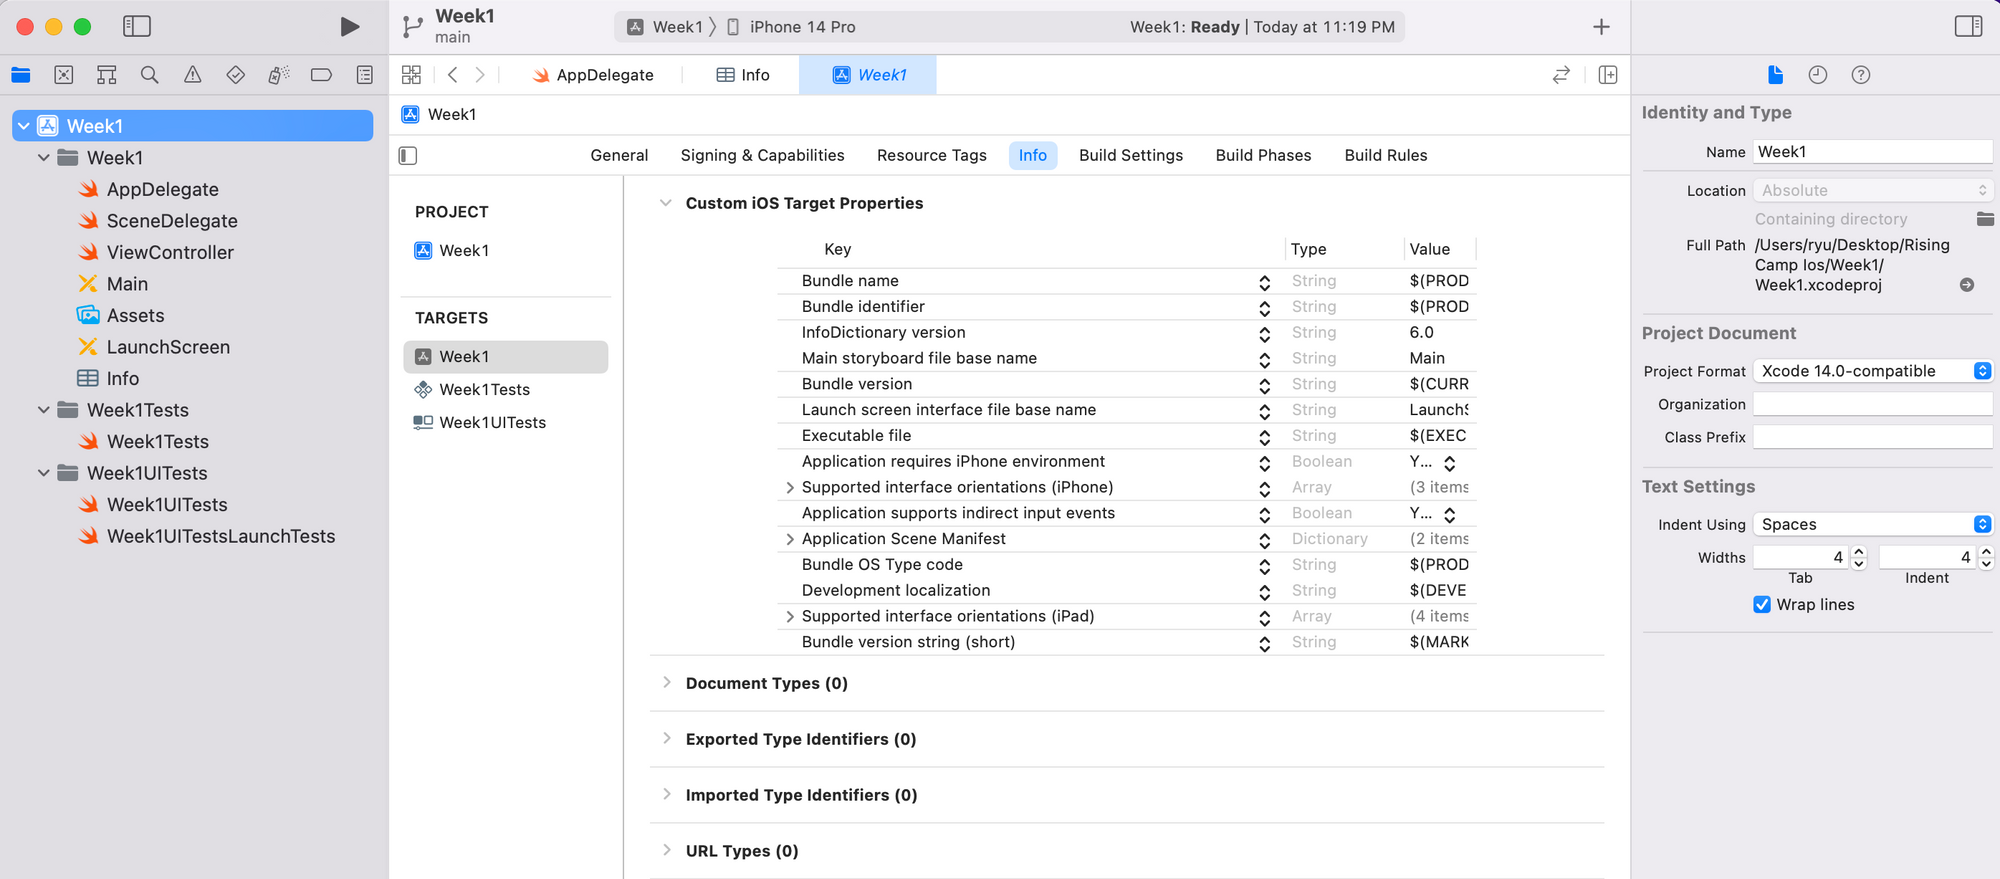The image size is (2000, 879).
Task: Show the History inspector
Action: pos(1818,75)
